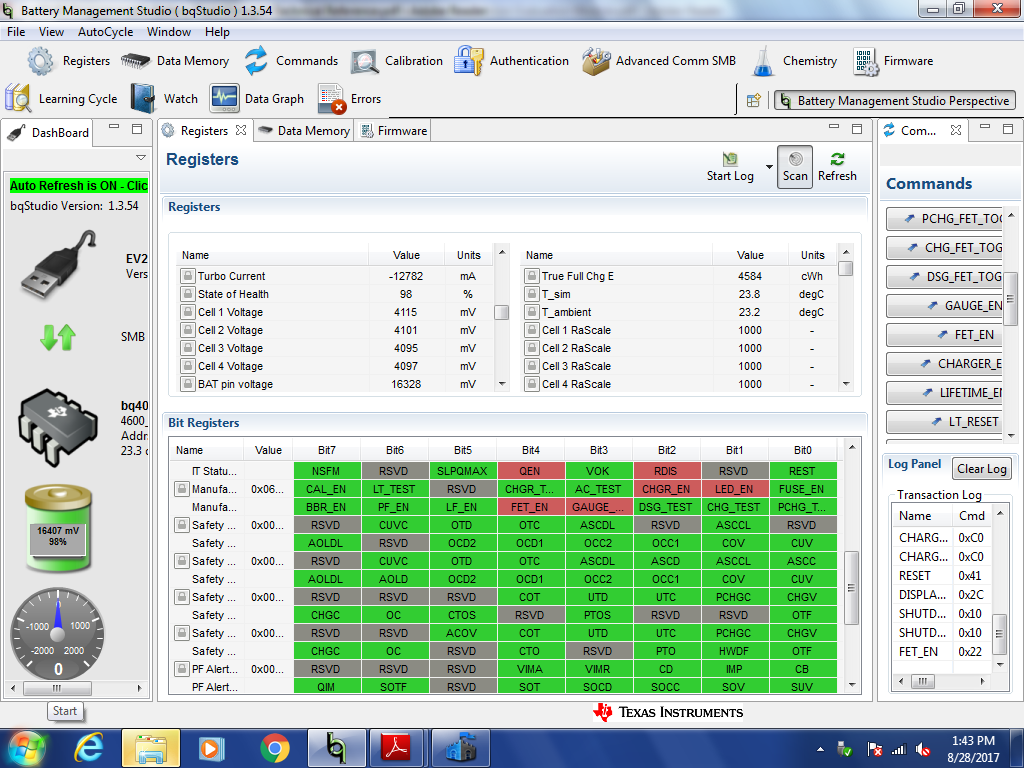Open Chrome from the taskbar

click(275, 748)
